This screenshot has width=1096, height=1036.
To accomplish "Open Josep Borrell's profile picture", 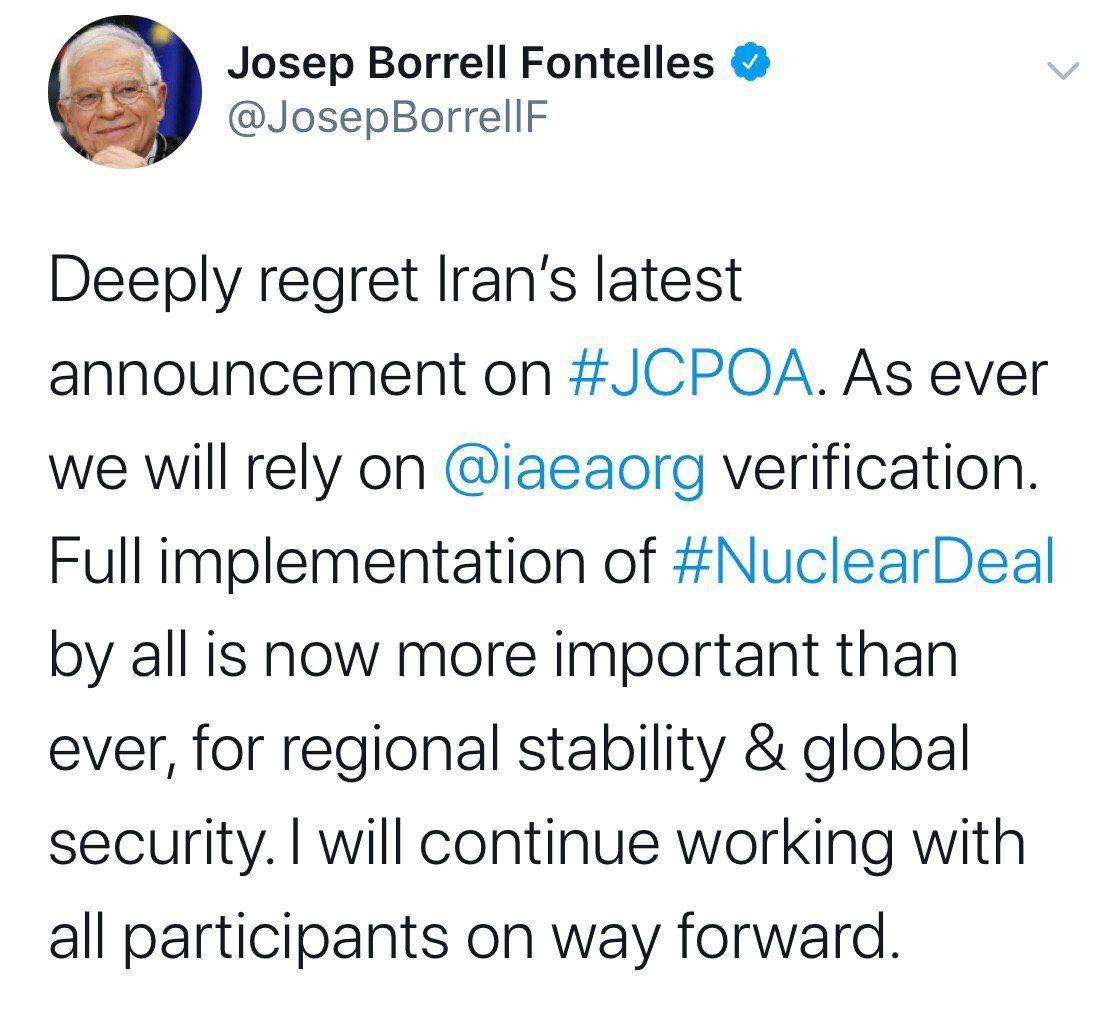I will pyautogui.click(x=125, y=92).
